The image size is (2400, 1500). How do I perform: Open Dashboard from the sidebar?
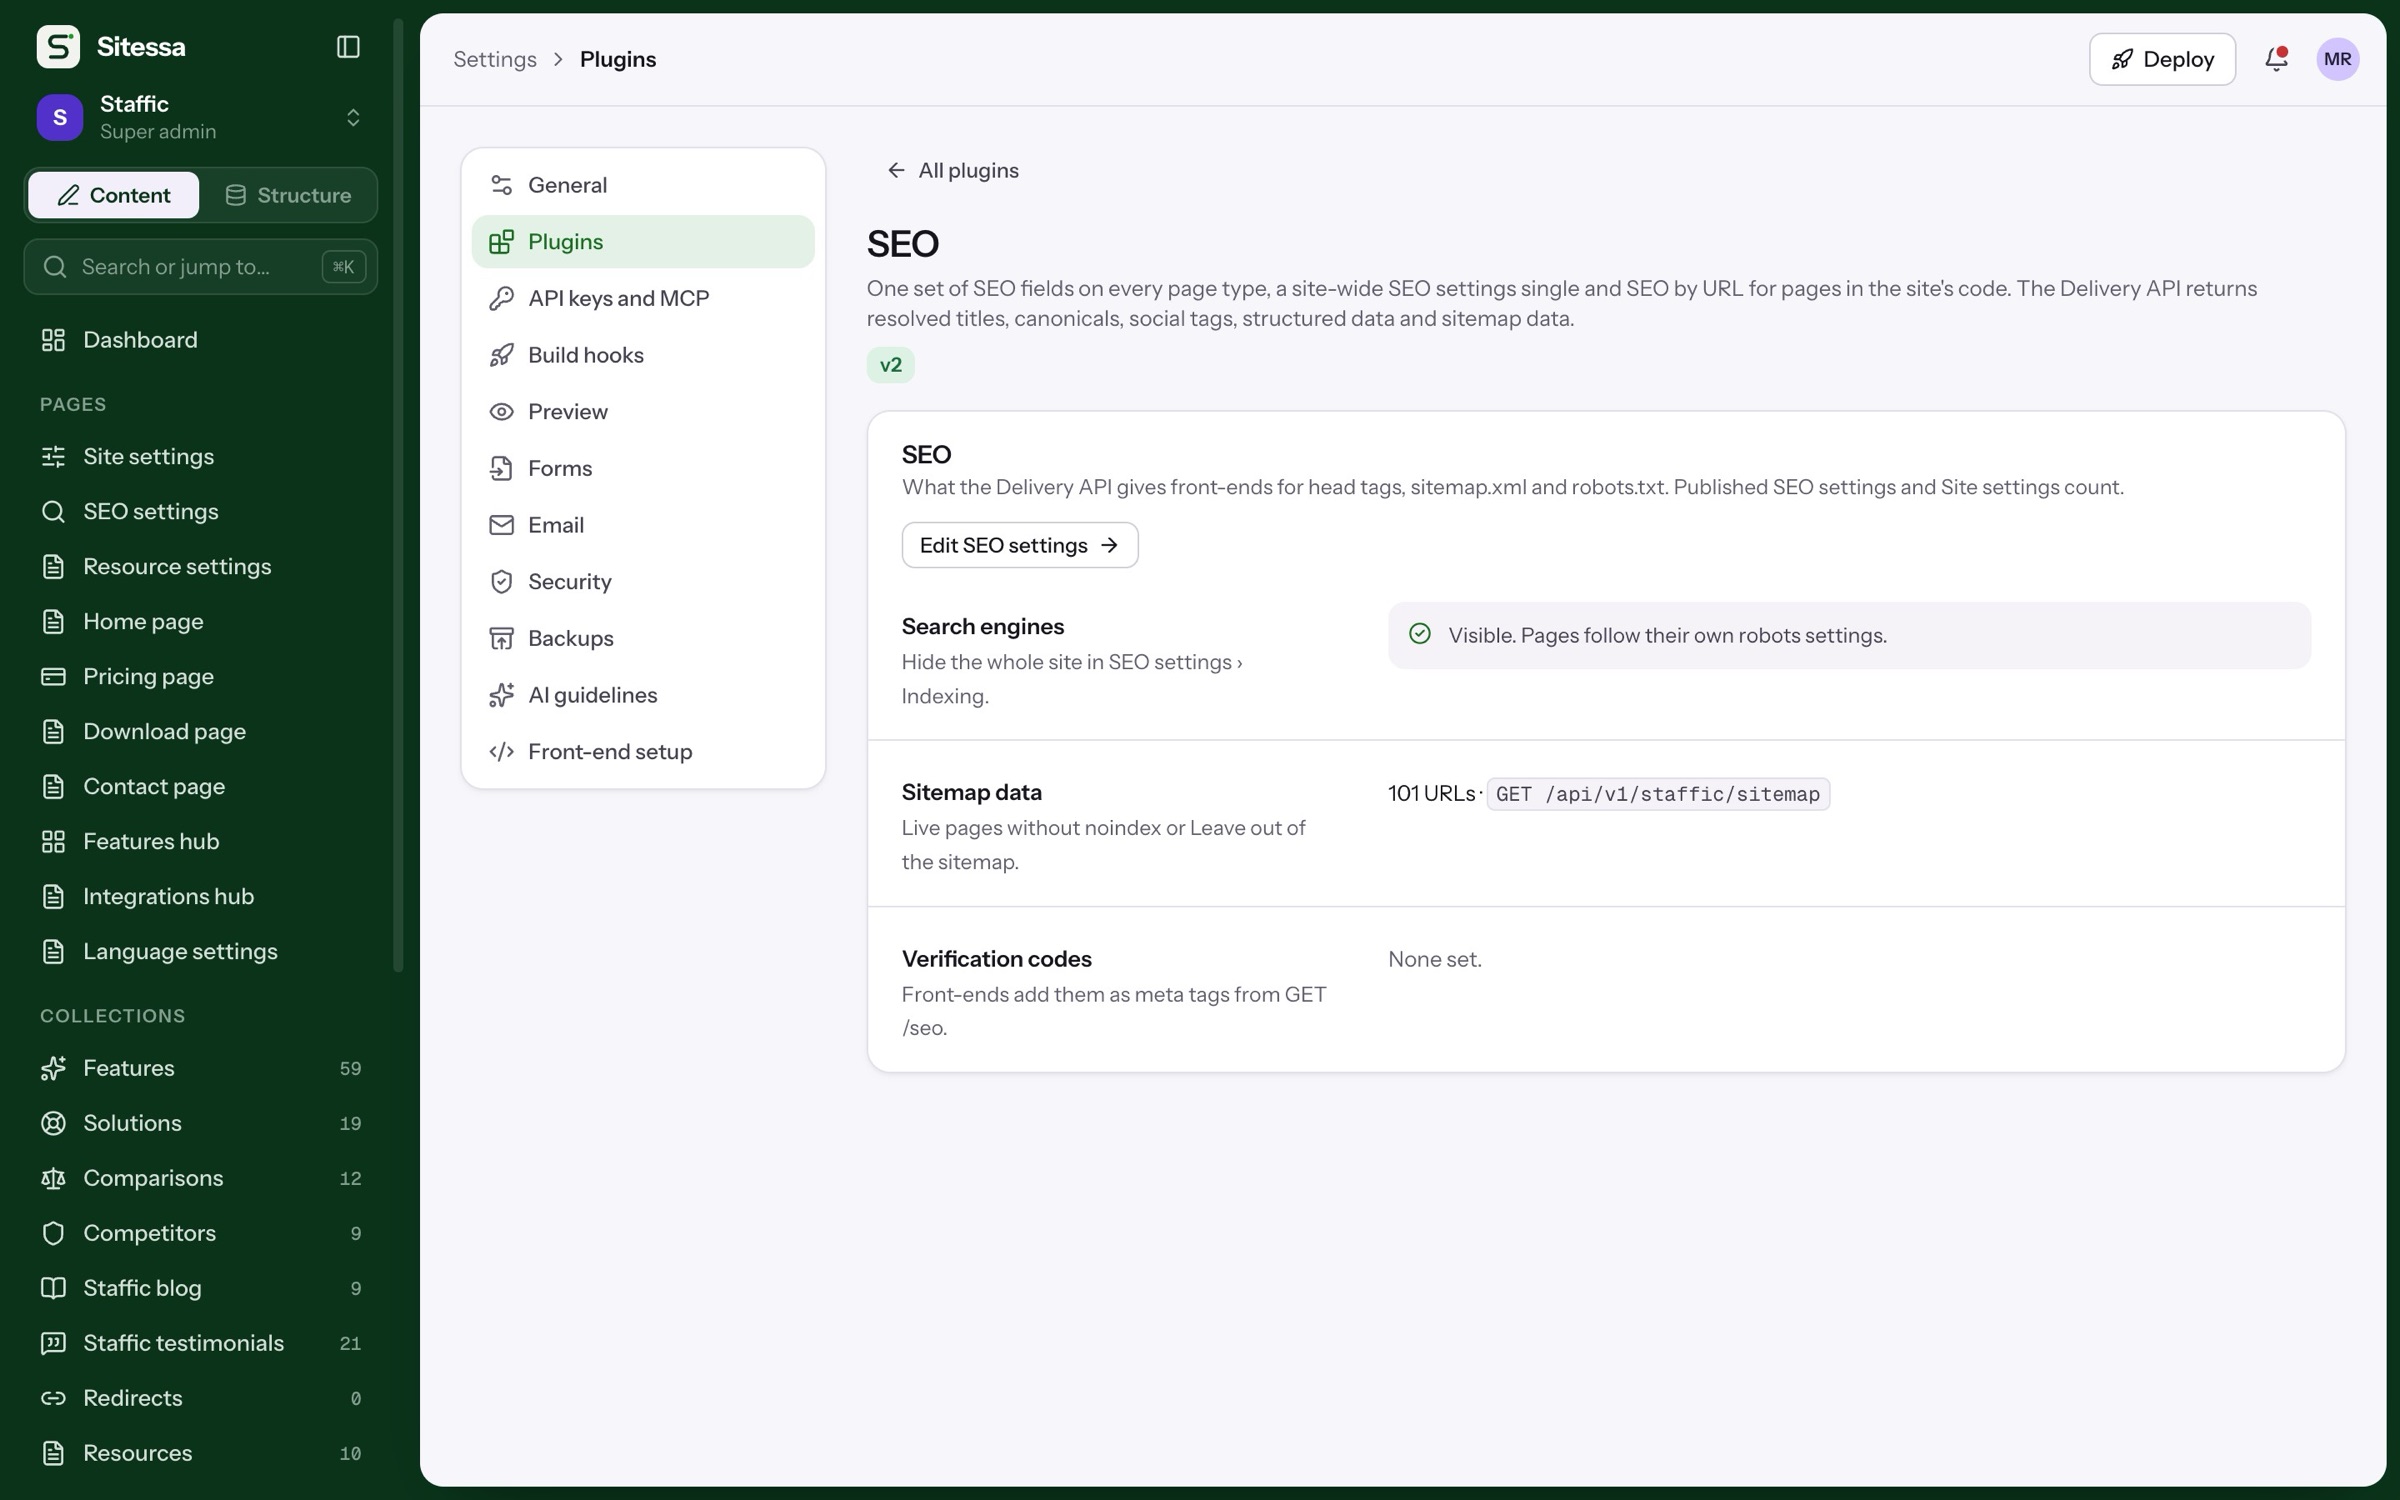[x=200, y=340]
